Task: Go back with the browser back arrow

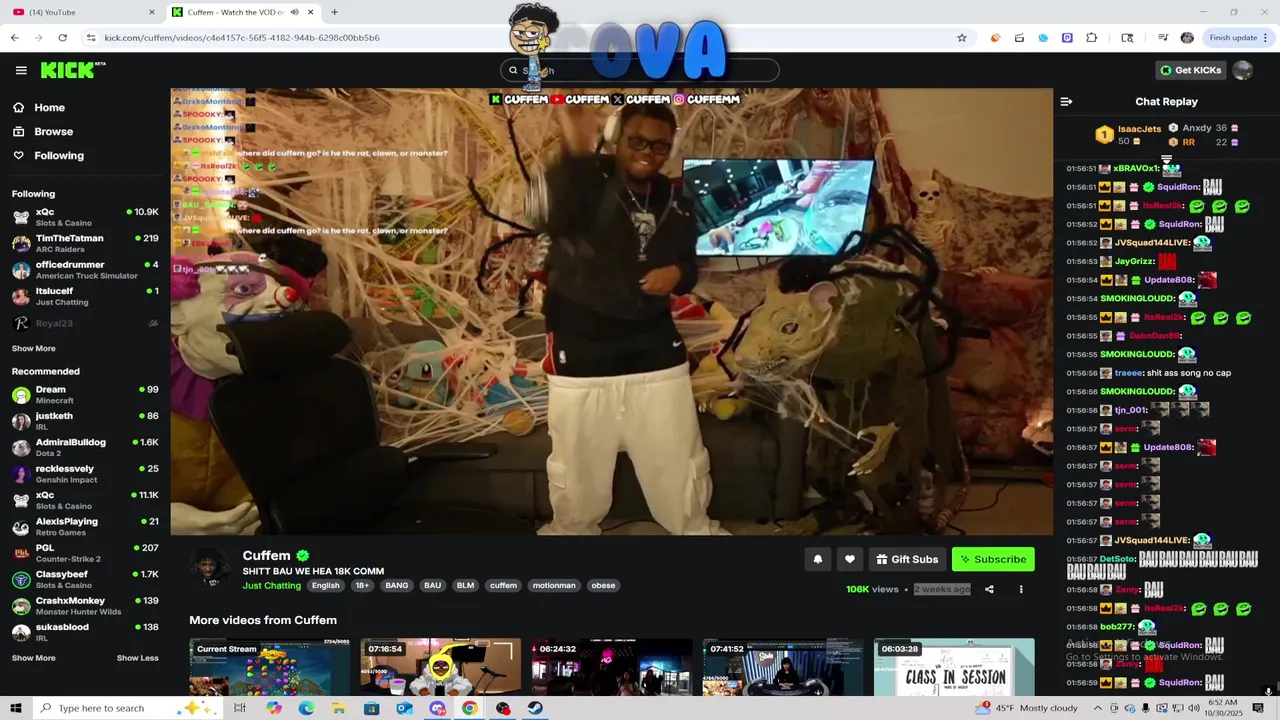Action: point(15,37)
